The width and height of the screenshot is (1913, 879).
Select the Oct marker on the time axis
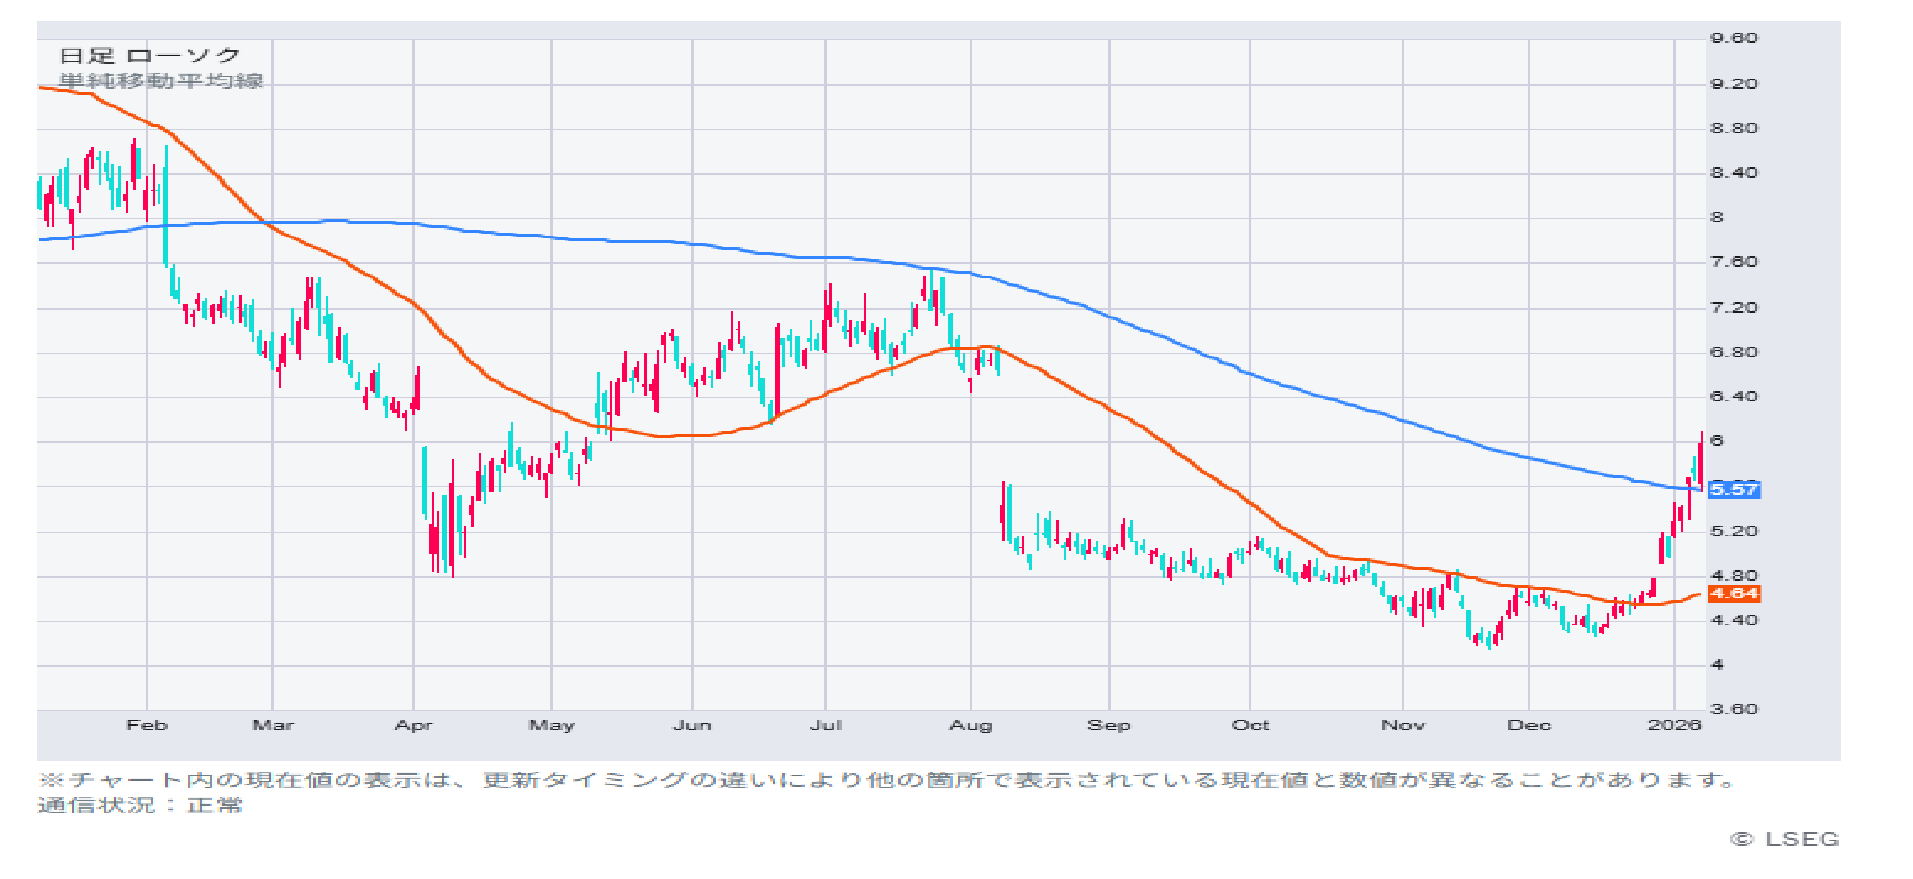click(1250, 725)
